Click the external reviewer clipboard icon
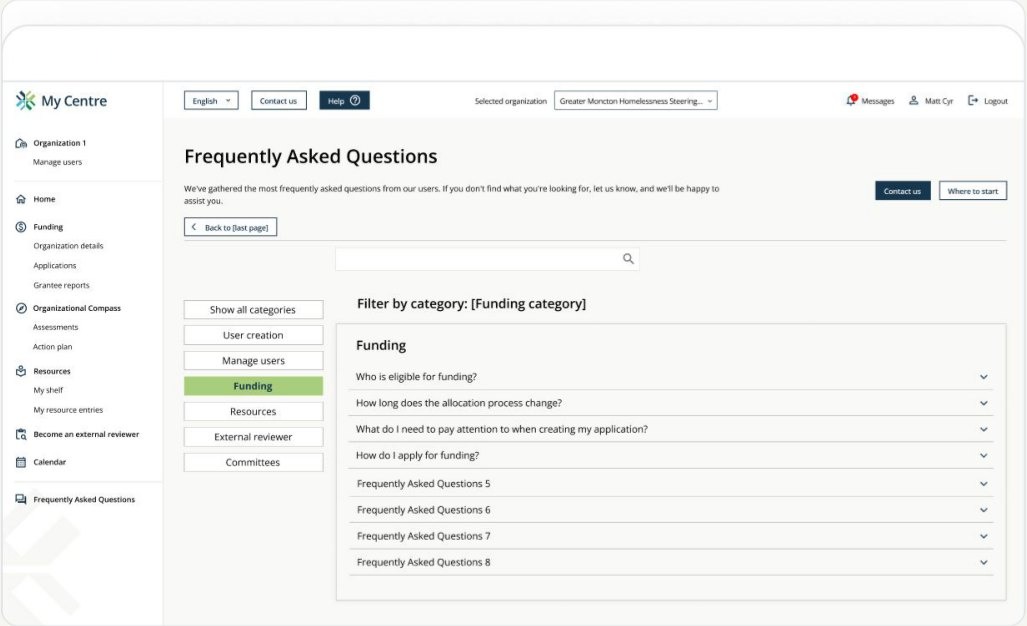The height and width of the screenshot is (626, 1027). pyautogui.click(x=21, y=434)
